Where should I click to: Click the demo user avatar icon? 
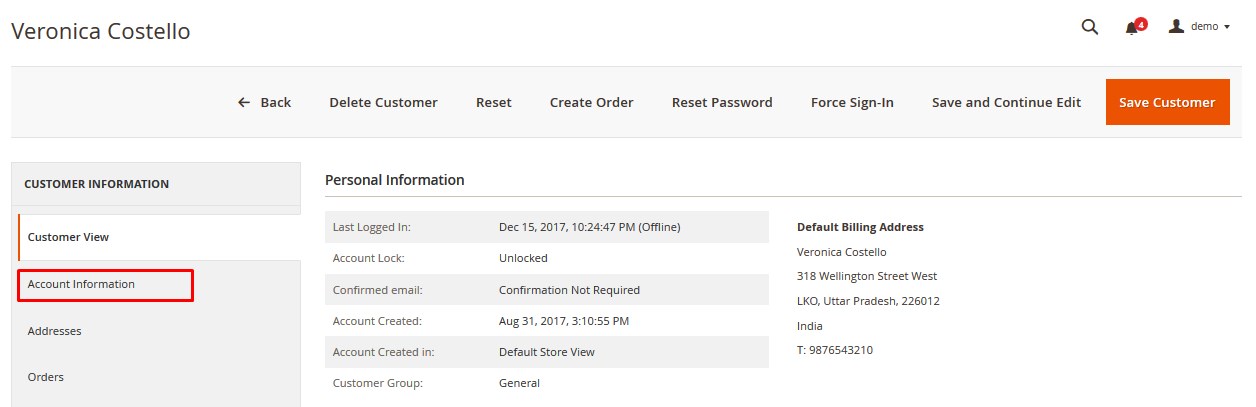1177,26
